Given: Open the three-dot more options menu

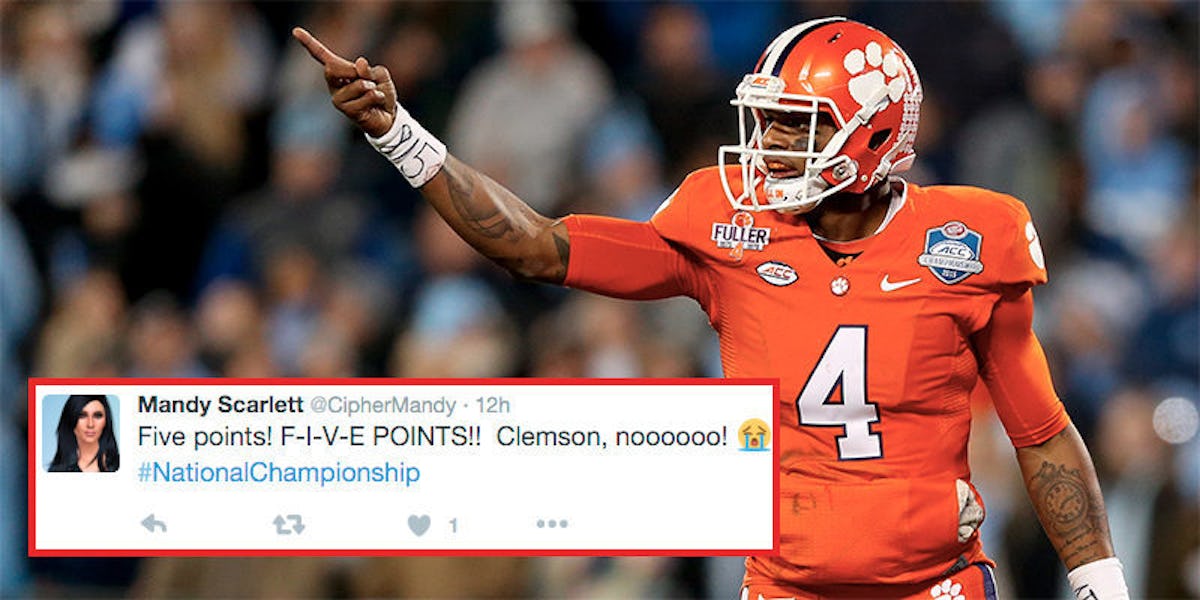Looking at the screenshot, I should click(552, 523).
